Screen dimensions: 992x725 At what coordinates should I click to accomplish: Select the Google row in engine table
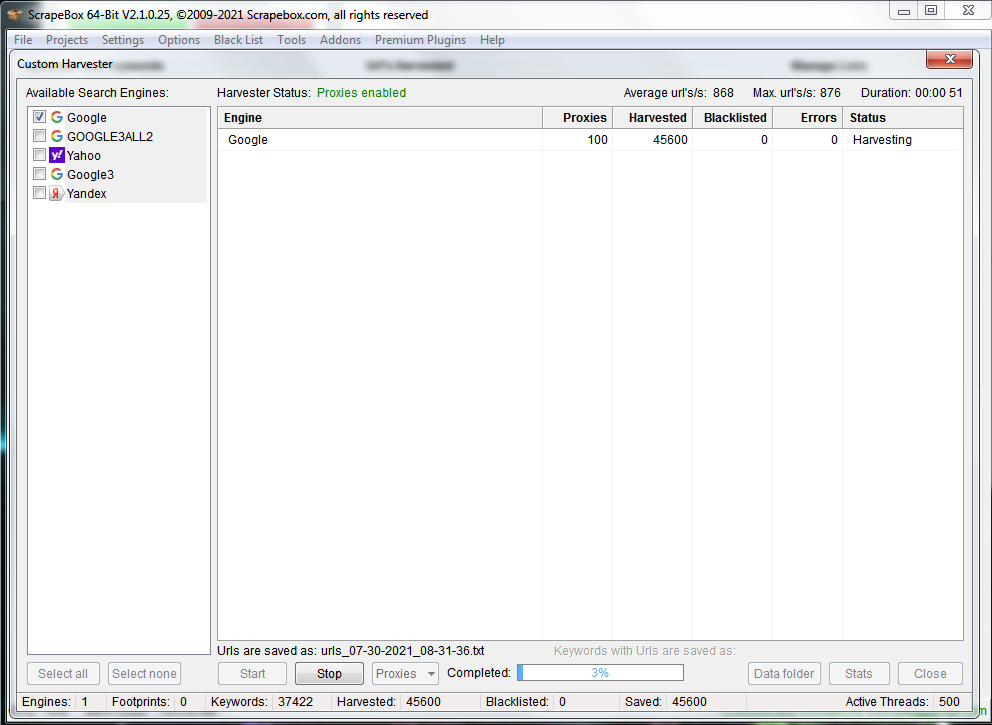coord(590,140)
